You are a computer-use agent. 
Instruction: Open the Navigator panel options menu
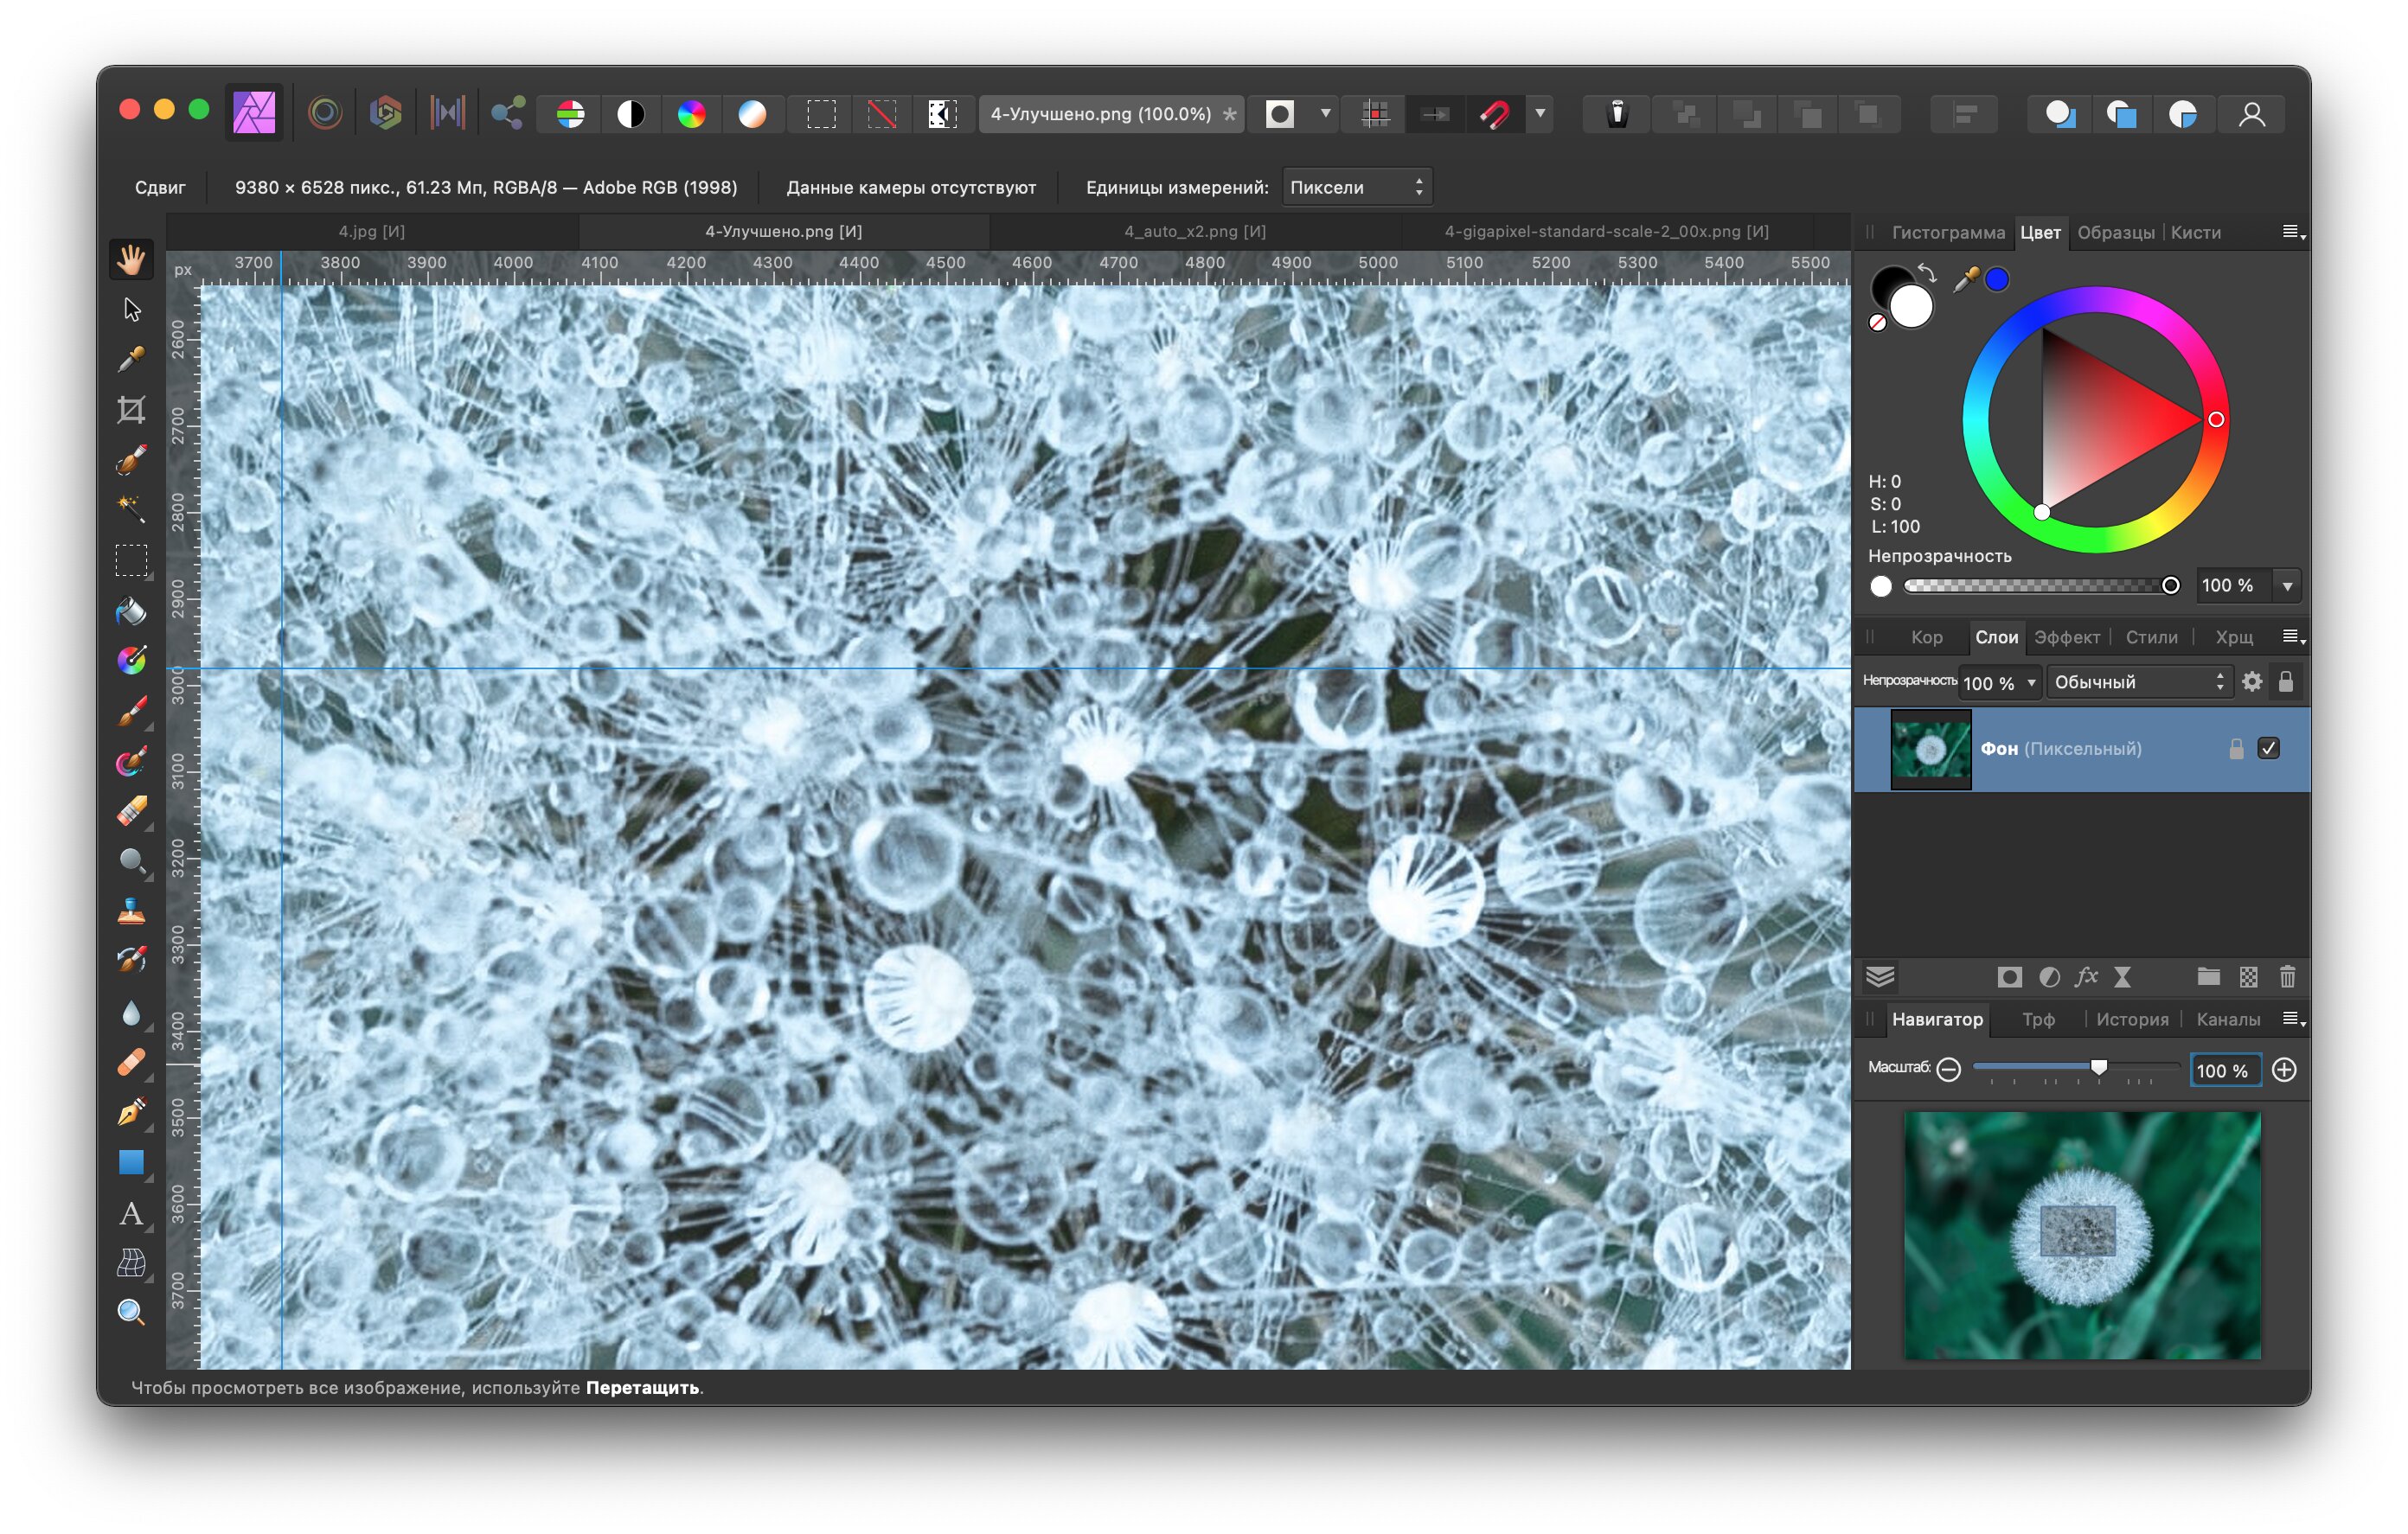pyautogui.click(x=2293, y=1019)
